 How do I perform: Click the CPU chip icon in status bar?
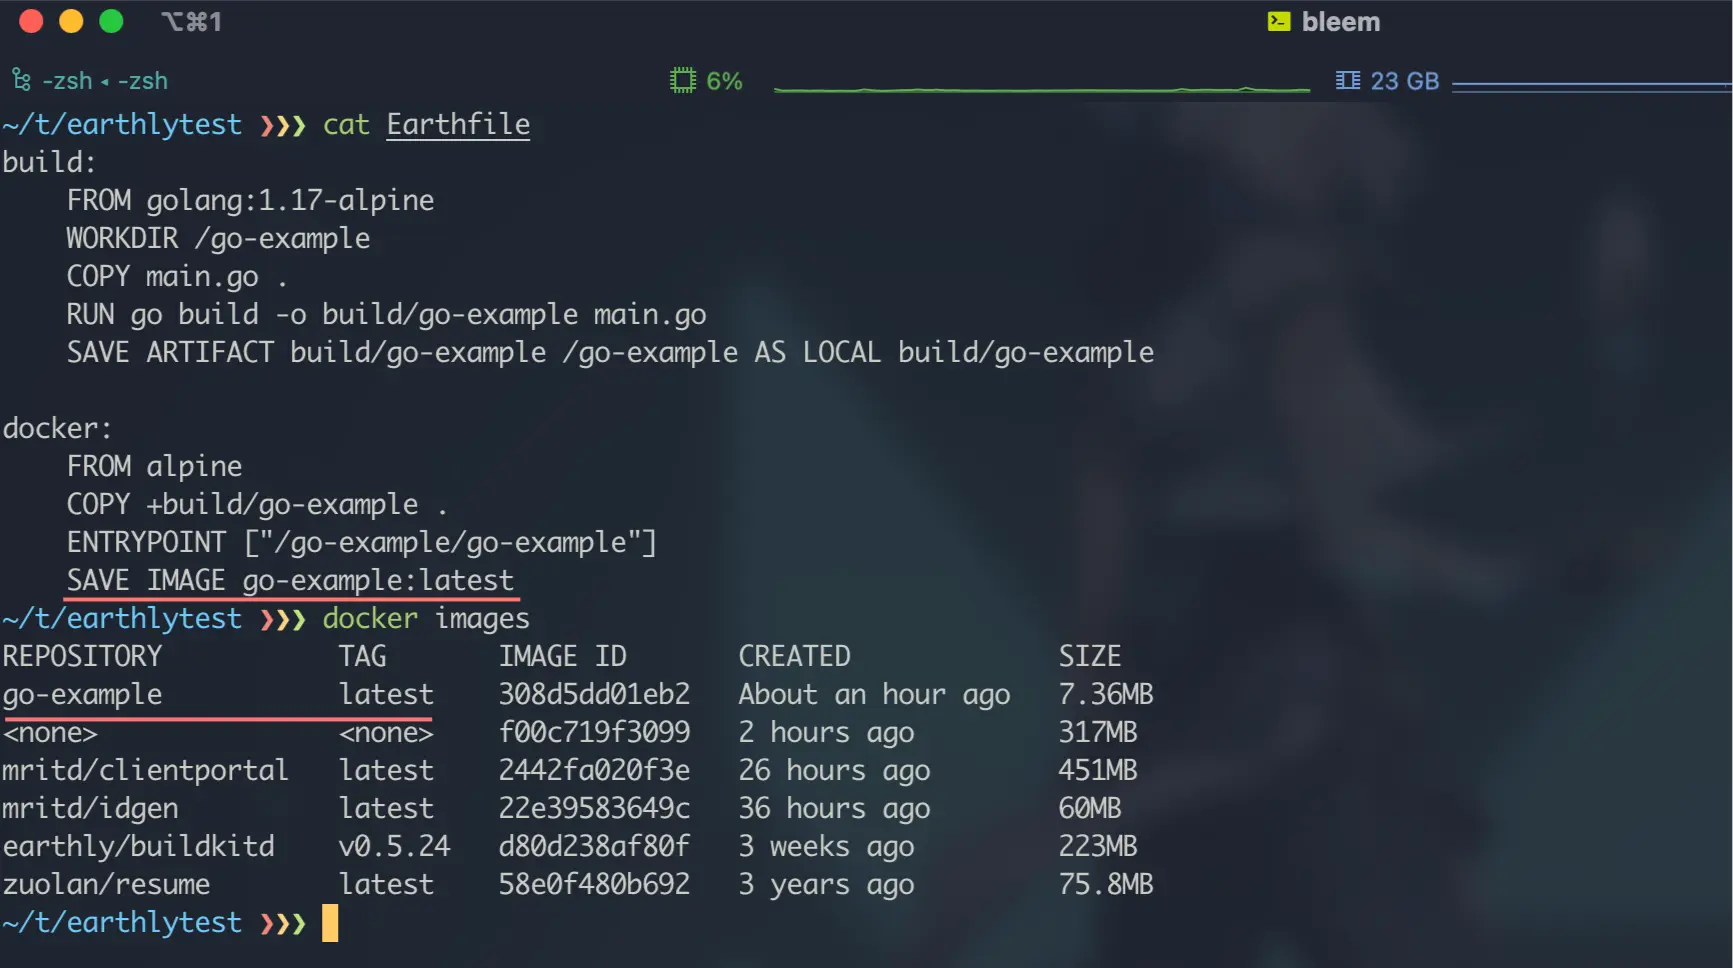pyautogui.click(x=683, y=81)
